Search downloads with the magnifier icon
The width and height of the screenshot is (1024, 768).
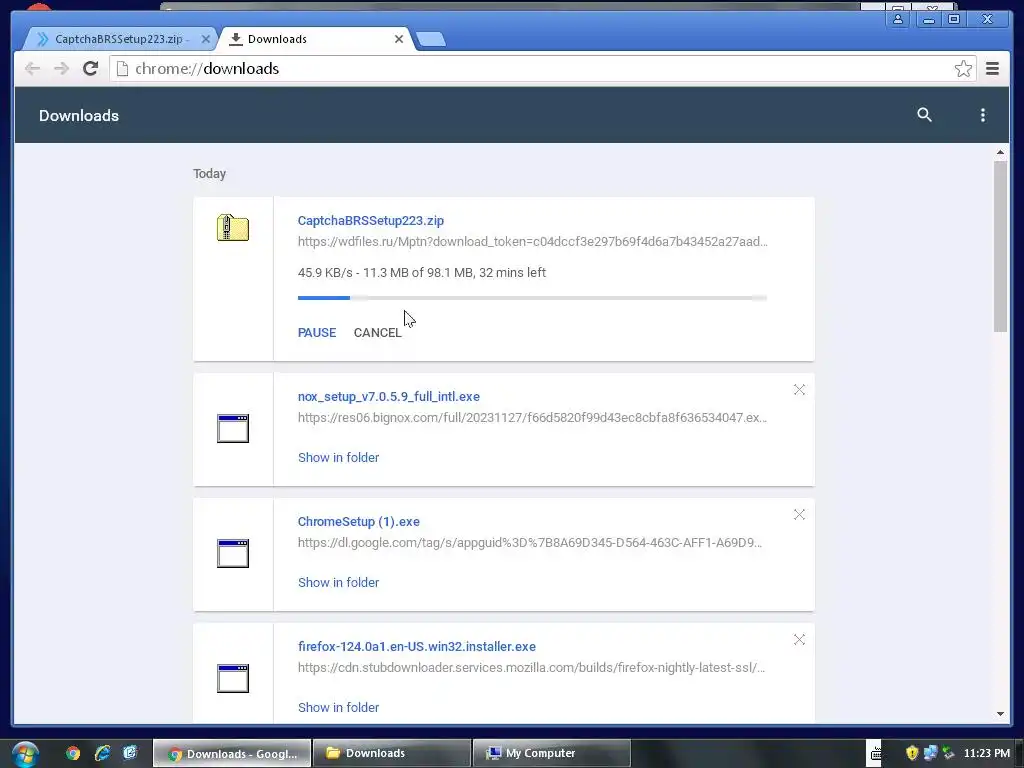click(924, 115)
